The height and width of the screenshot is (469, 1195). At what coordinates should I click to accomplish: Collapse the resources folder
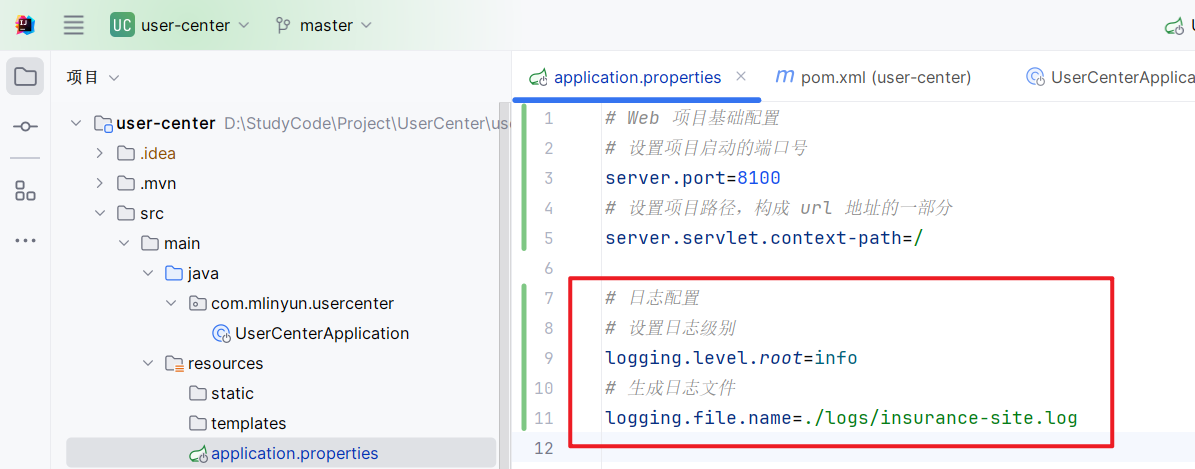[147, 363]
